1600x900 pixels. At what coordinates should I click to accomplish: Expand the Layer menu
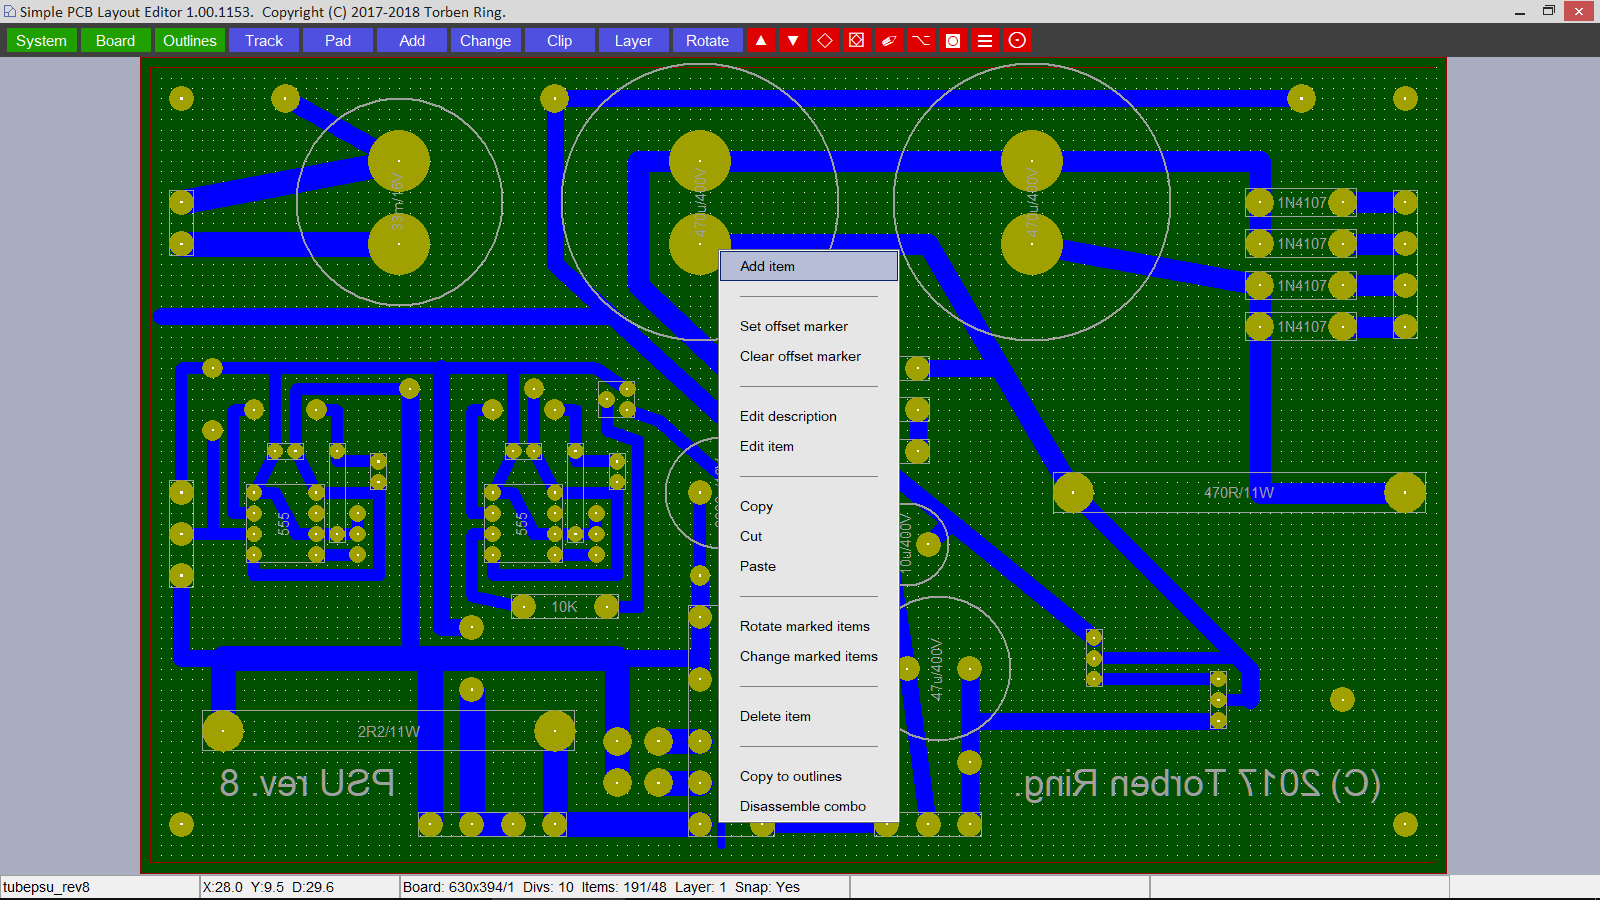633,41
